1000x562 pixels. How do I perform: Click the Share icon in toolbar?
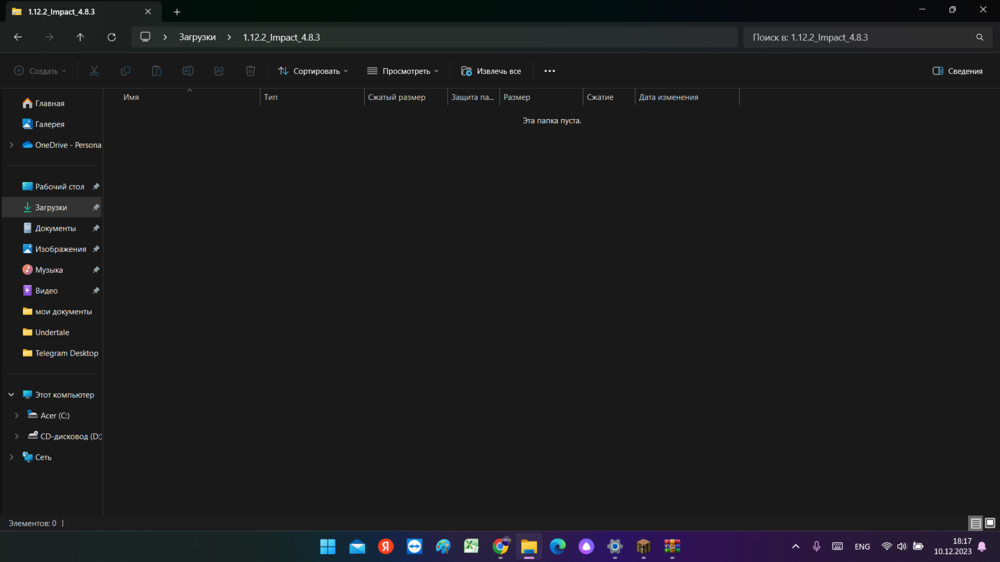(x=219, y=71)
